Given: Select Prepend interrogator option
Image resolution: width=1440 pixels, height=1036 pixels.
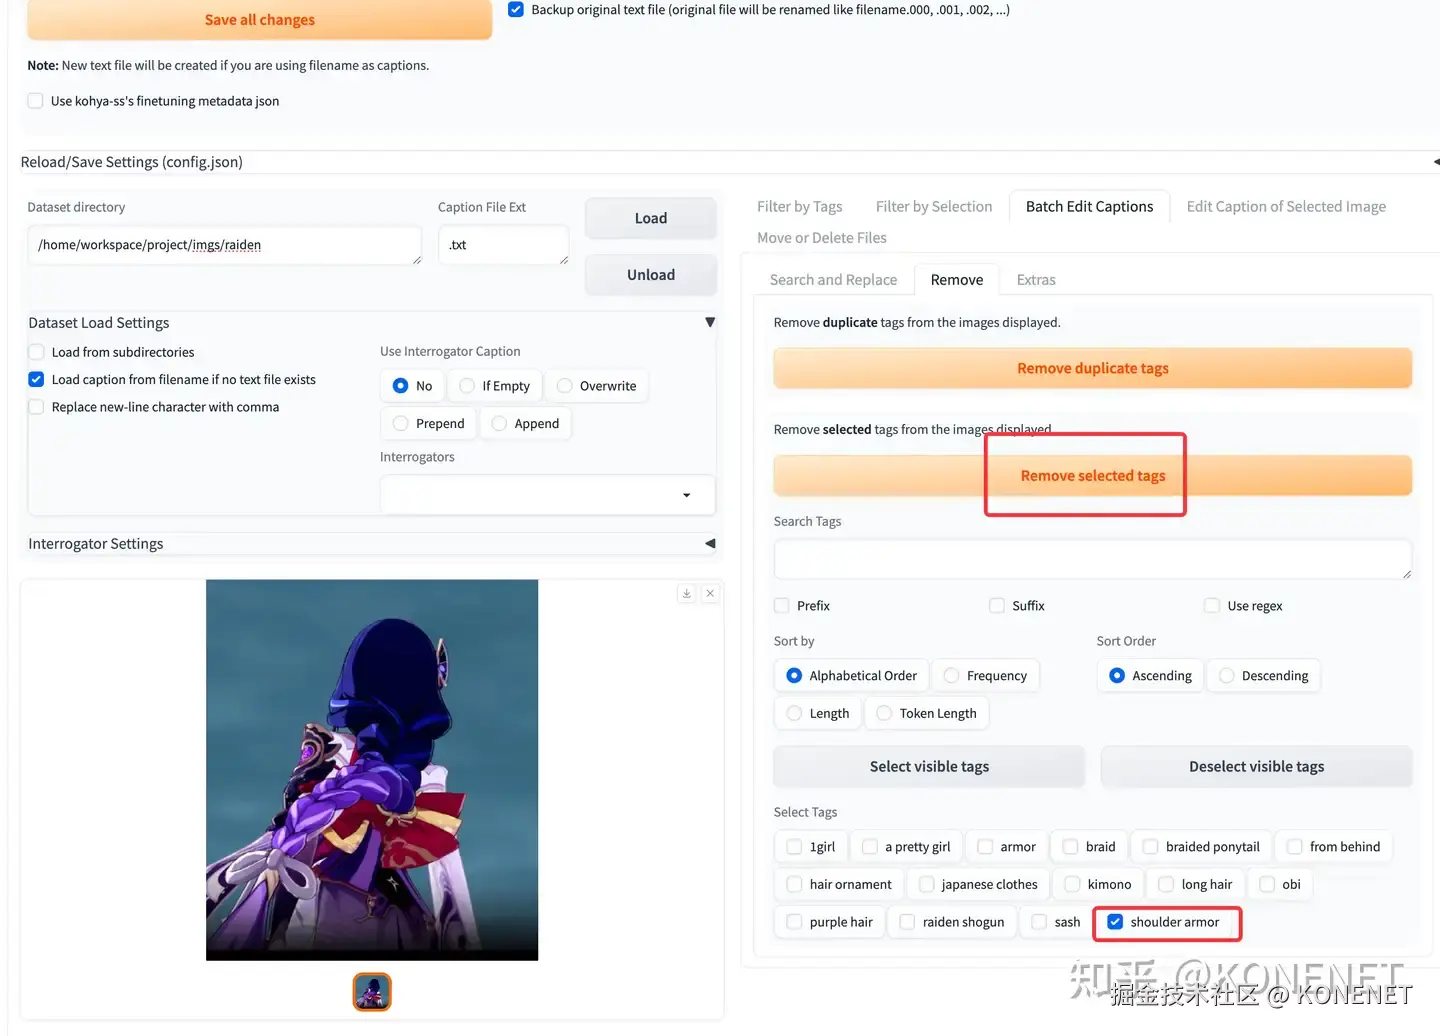Looking at the screenshot, I should (428, 424).
